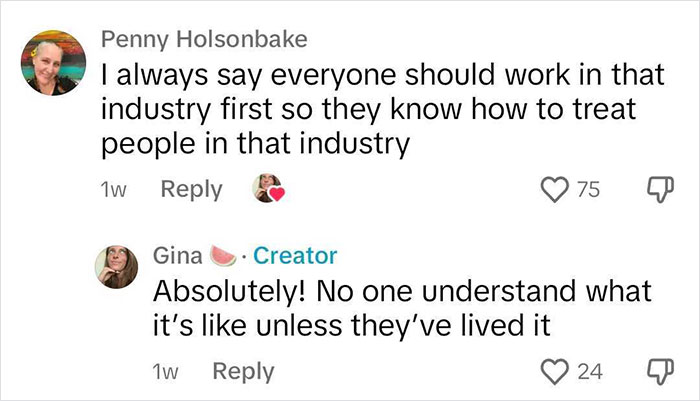Click the watermelon emoji beside Gina
Screen dimensions: 700x401
coord(227,256)
